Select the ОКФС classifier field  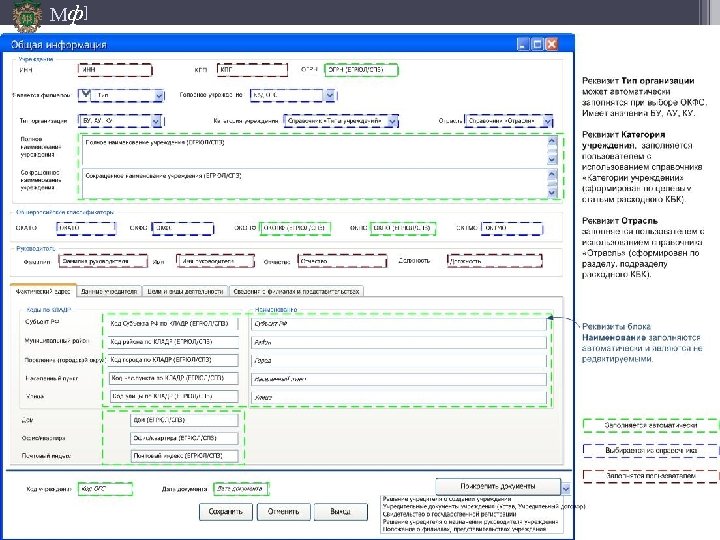click(183, 228)
